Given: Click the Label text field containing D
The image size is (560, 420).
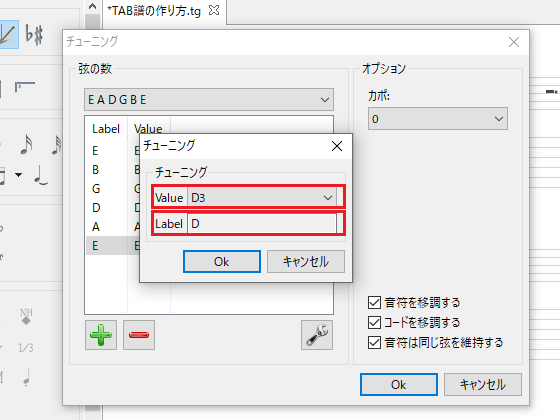Looking at the screenshot, I should click(x=262, y=224).
